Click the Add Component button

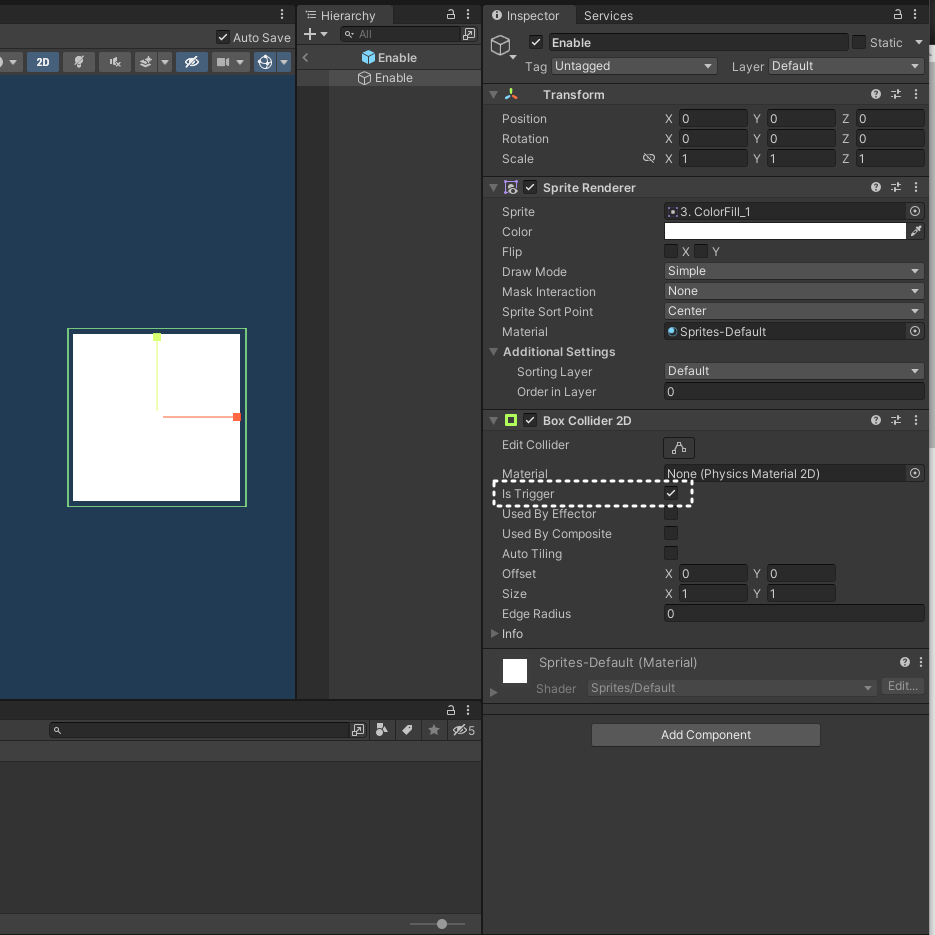click(x=705, y=735)
